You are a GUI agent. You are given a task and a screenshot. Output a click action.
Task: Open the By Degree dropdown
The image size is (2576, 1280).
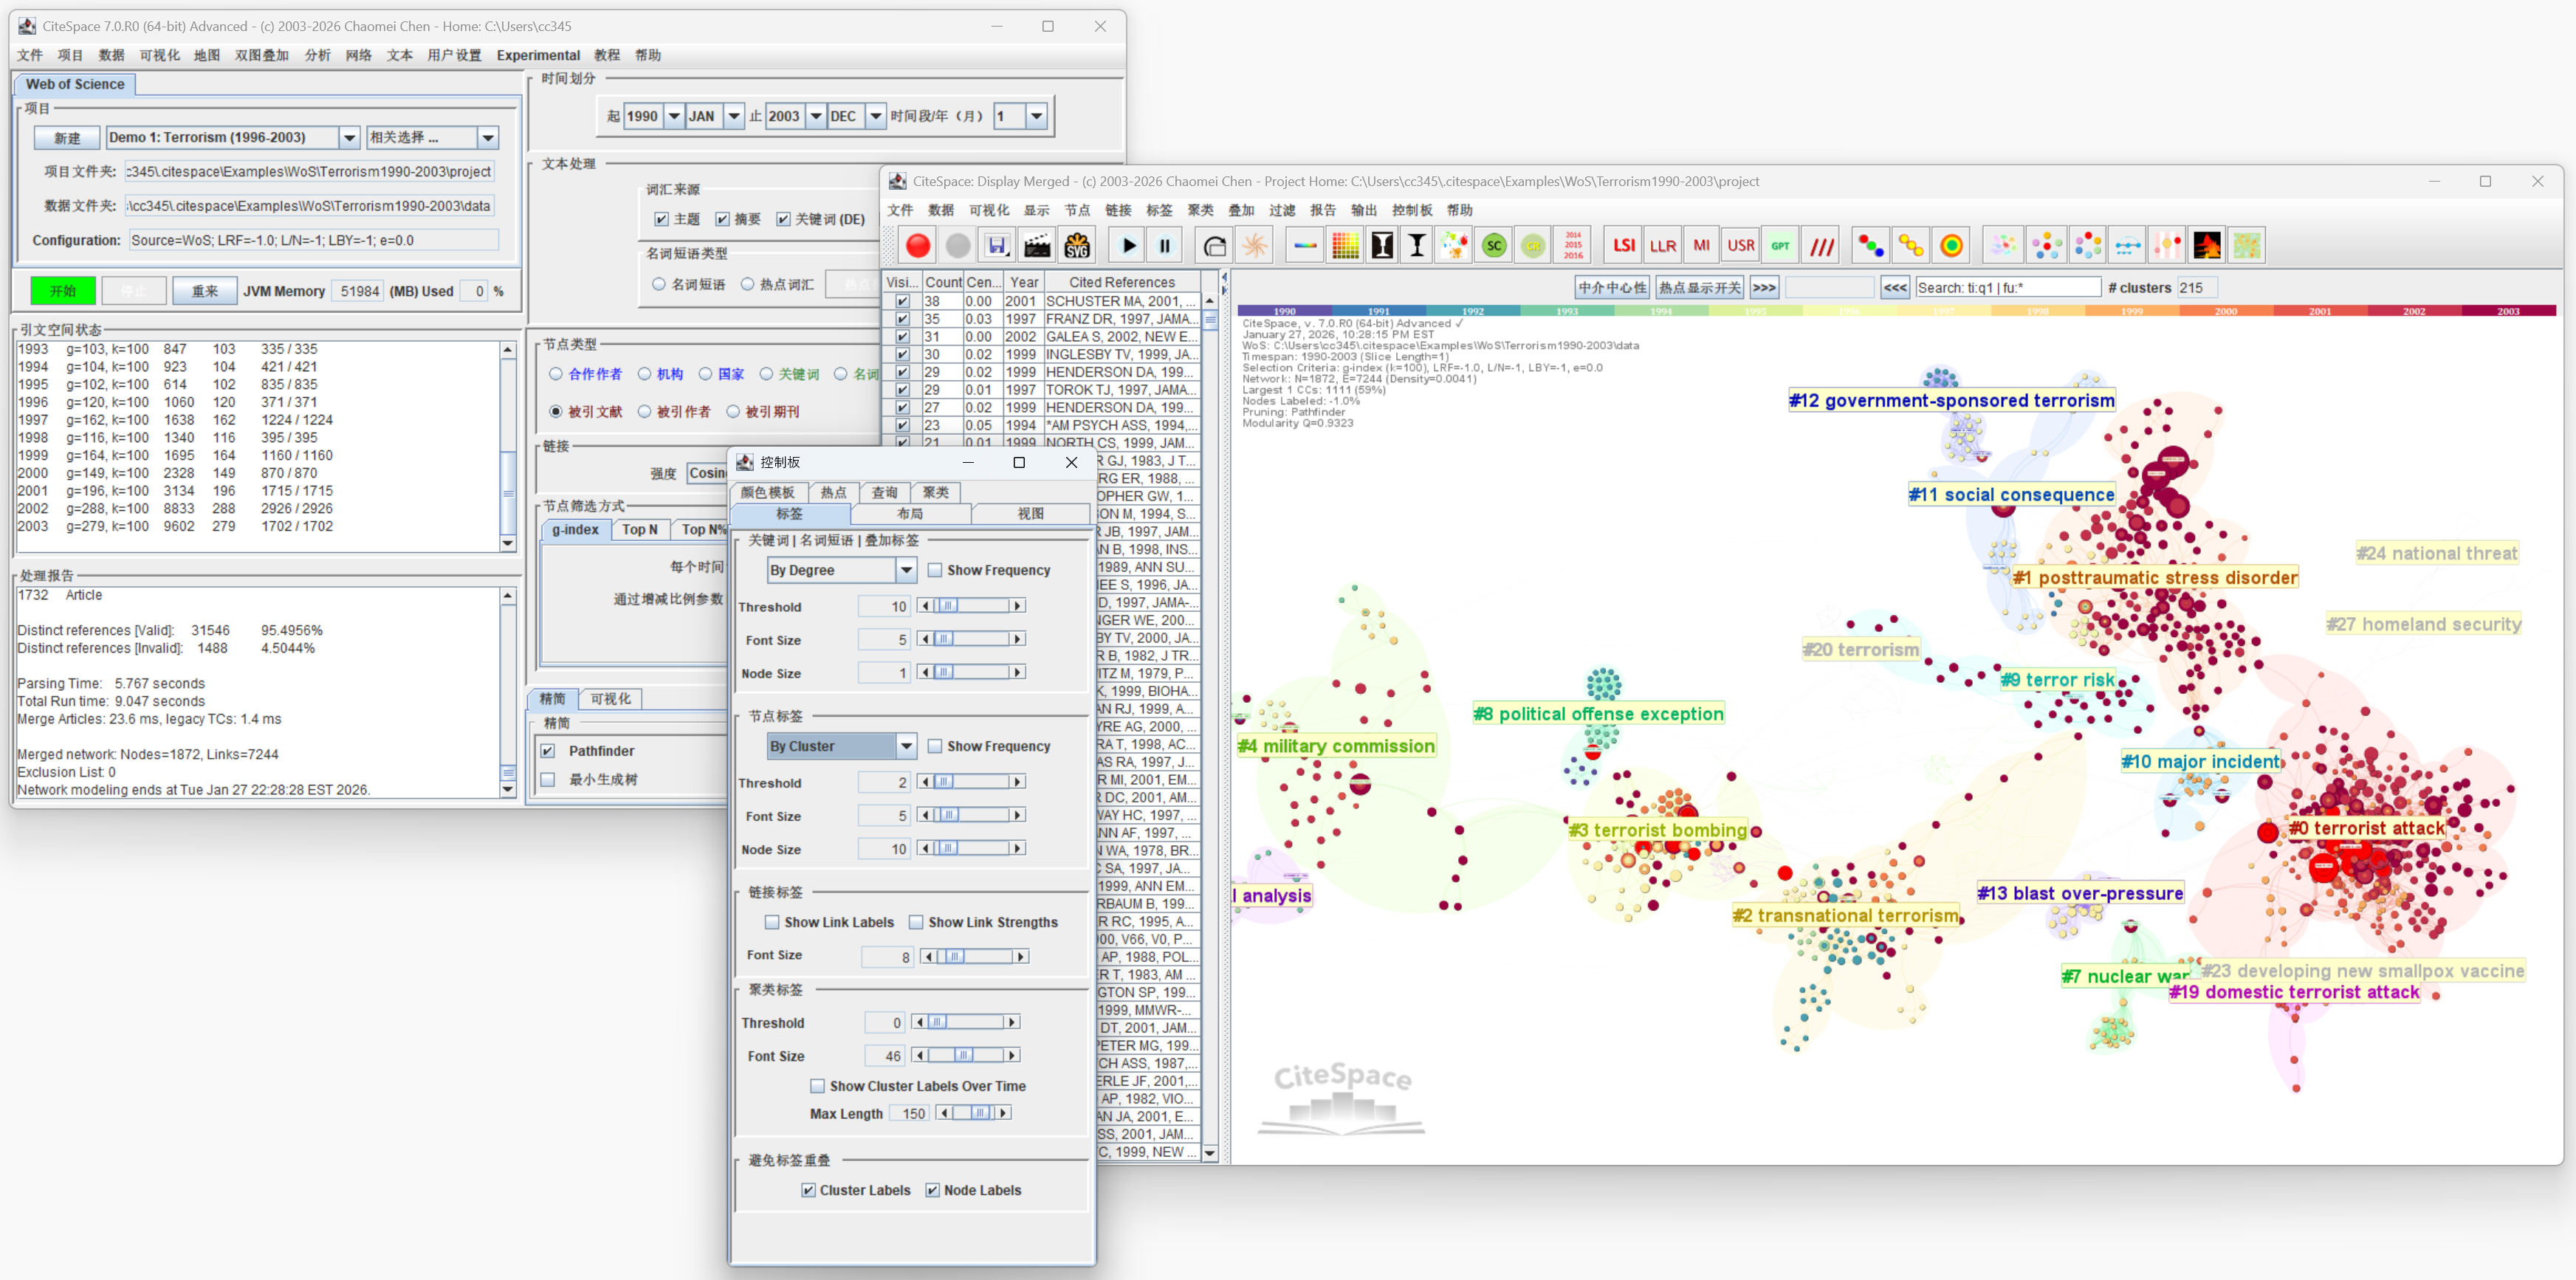905,570
